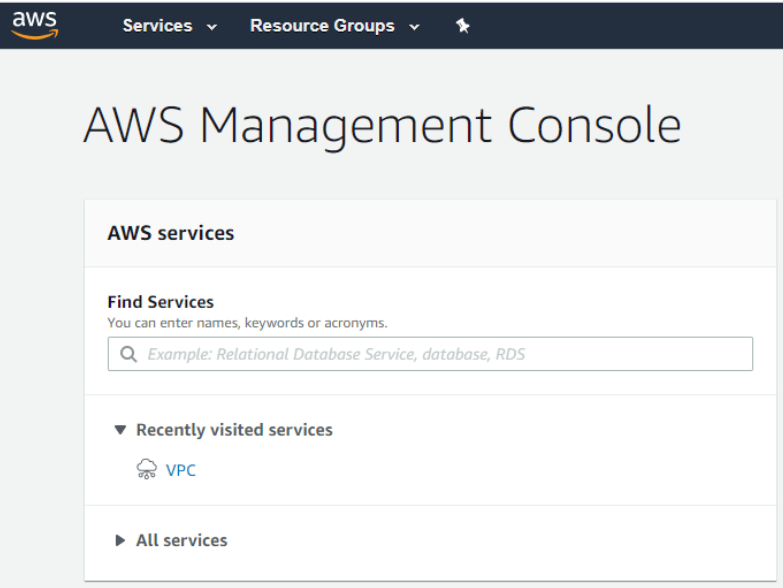The height and width of the screenshot is (588, 783).
Task: Click the pushpin shortcut icon
Action: [463, 26]
